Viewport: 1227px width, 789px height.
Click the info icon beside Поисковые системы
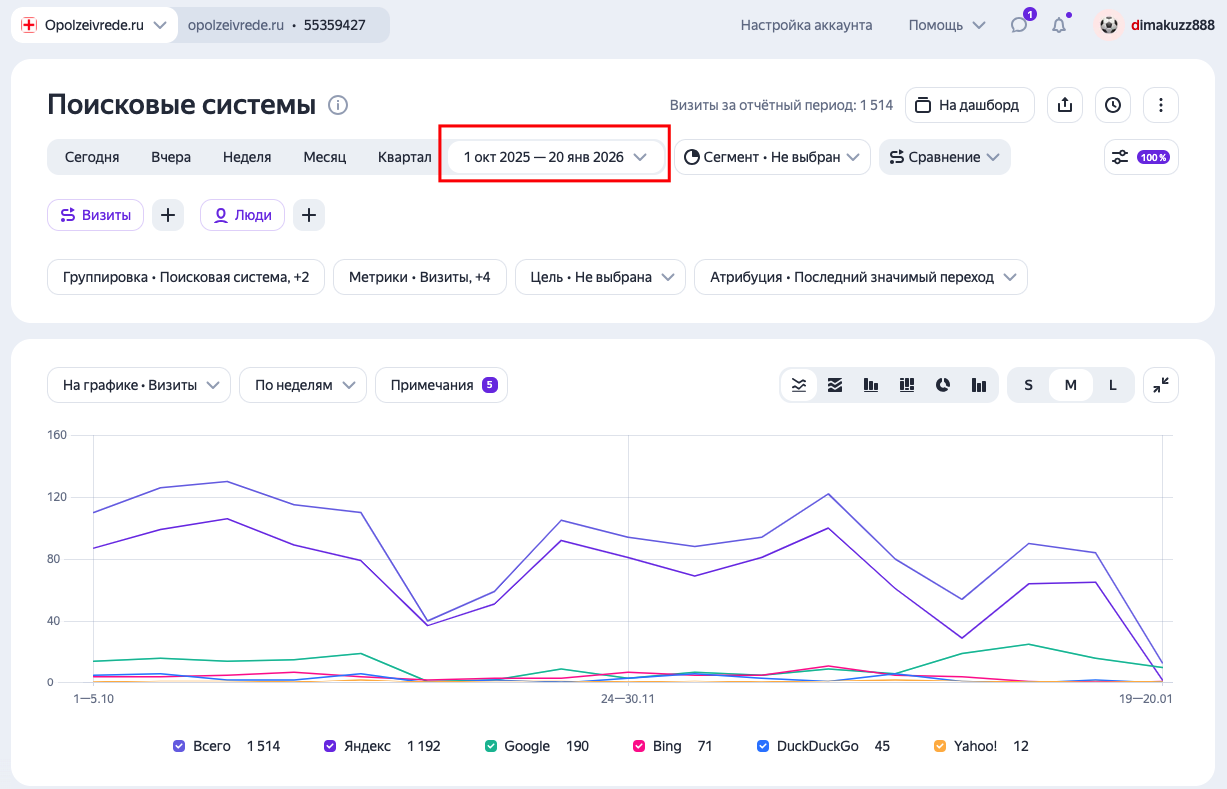point(338,105)
